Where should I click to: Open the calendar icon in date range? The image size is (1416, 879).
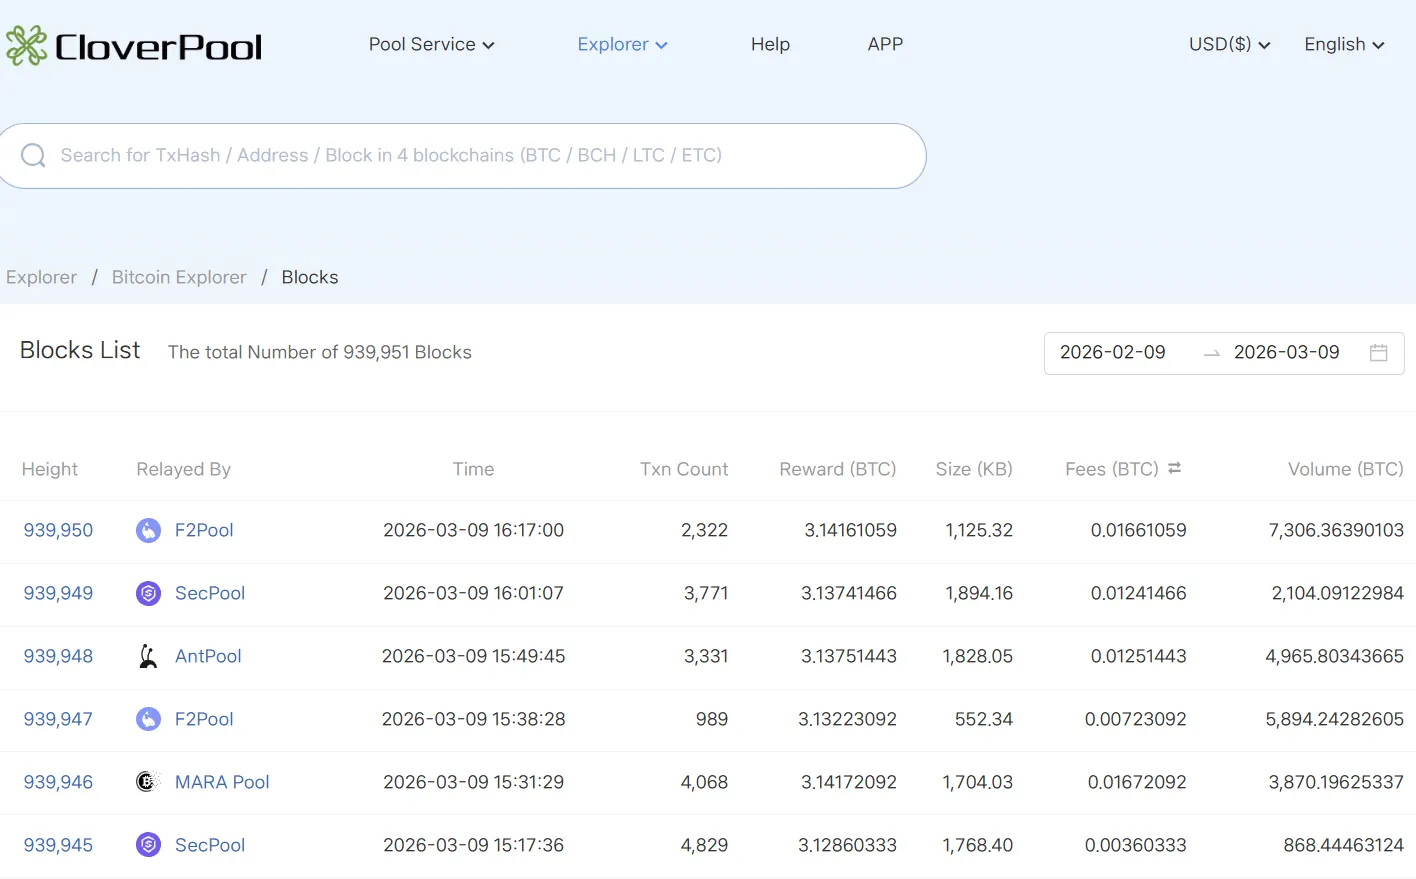click(x=1378, y=353)
